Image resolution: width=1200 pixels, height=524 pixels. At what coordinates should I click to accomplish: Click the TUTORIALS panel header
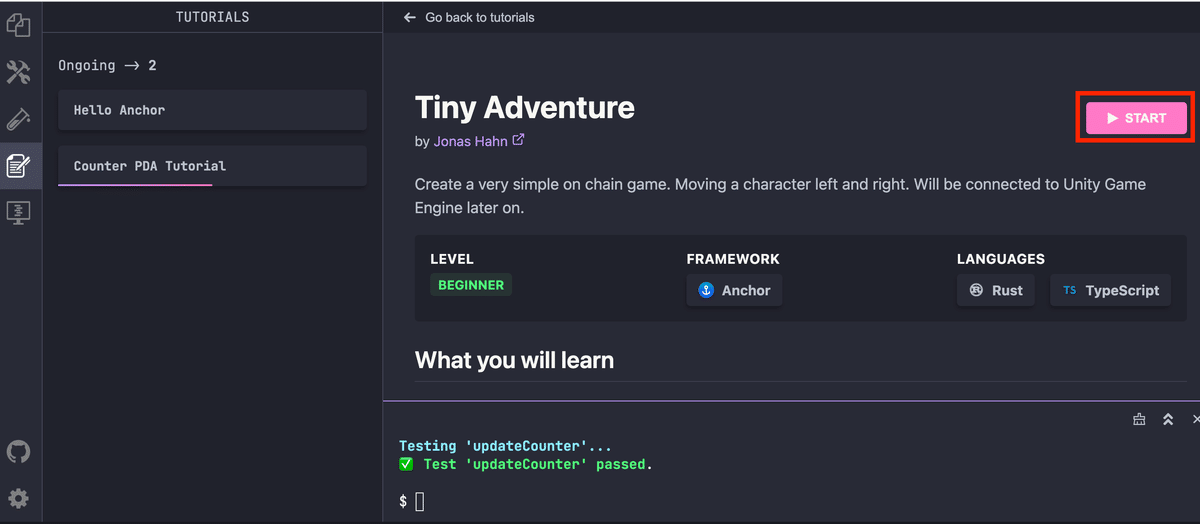[212, 17]
